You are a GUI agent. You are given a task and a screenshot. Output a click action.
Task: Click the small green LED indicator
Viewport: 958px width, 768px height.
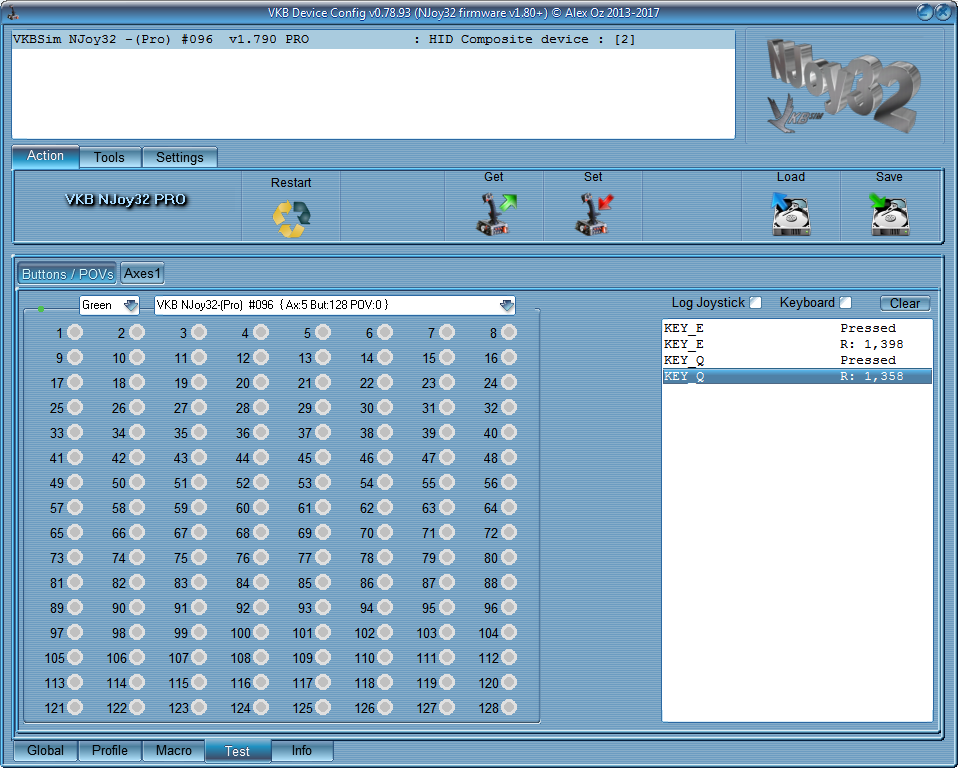40,309
